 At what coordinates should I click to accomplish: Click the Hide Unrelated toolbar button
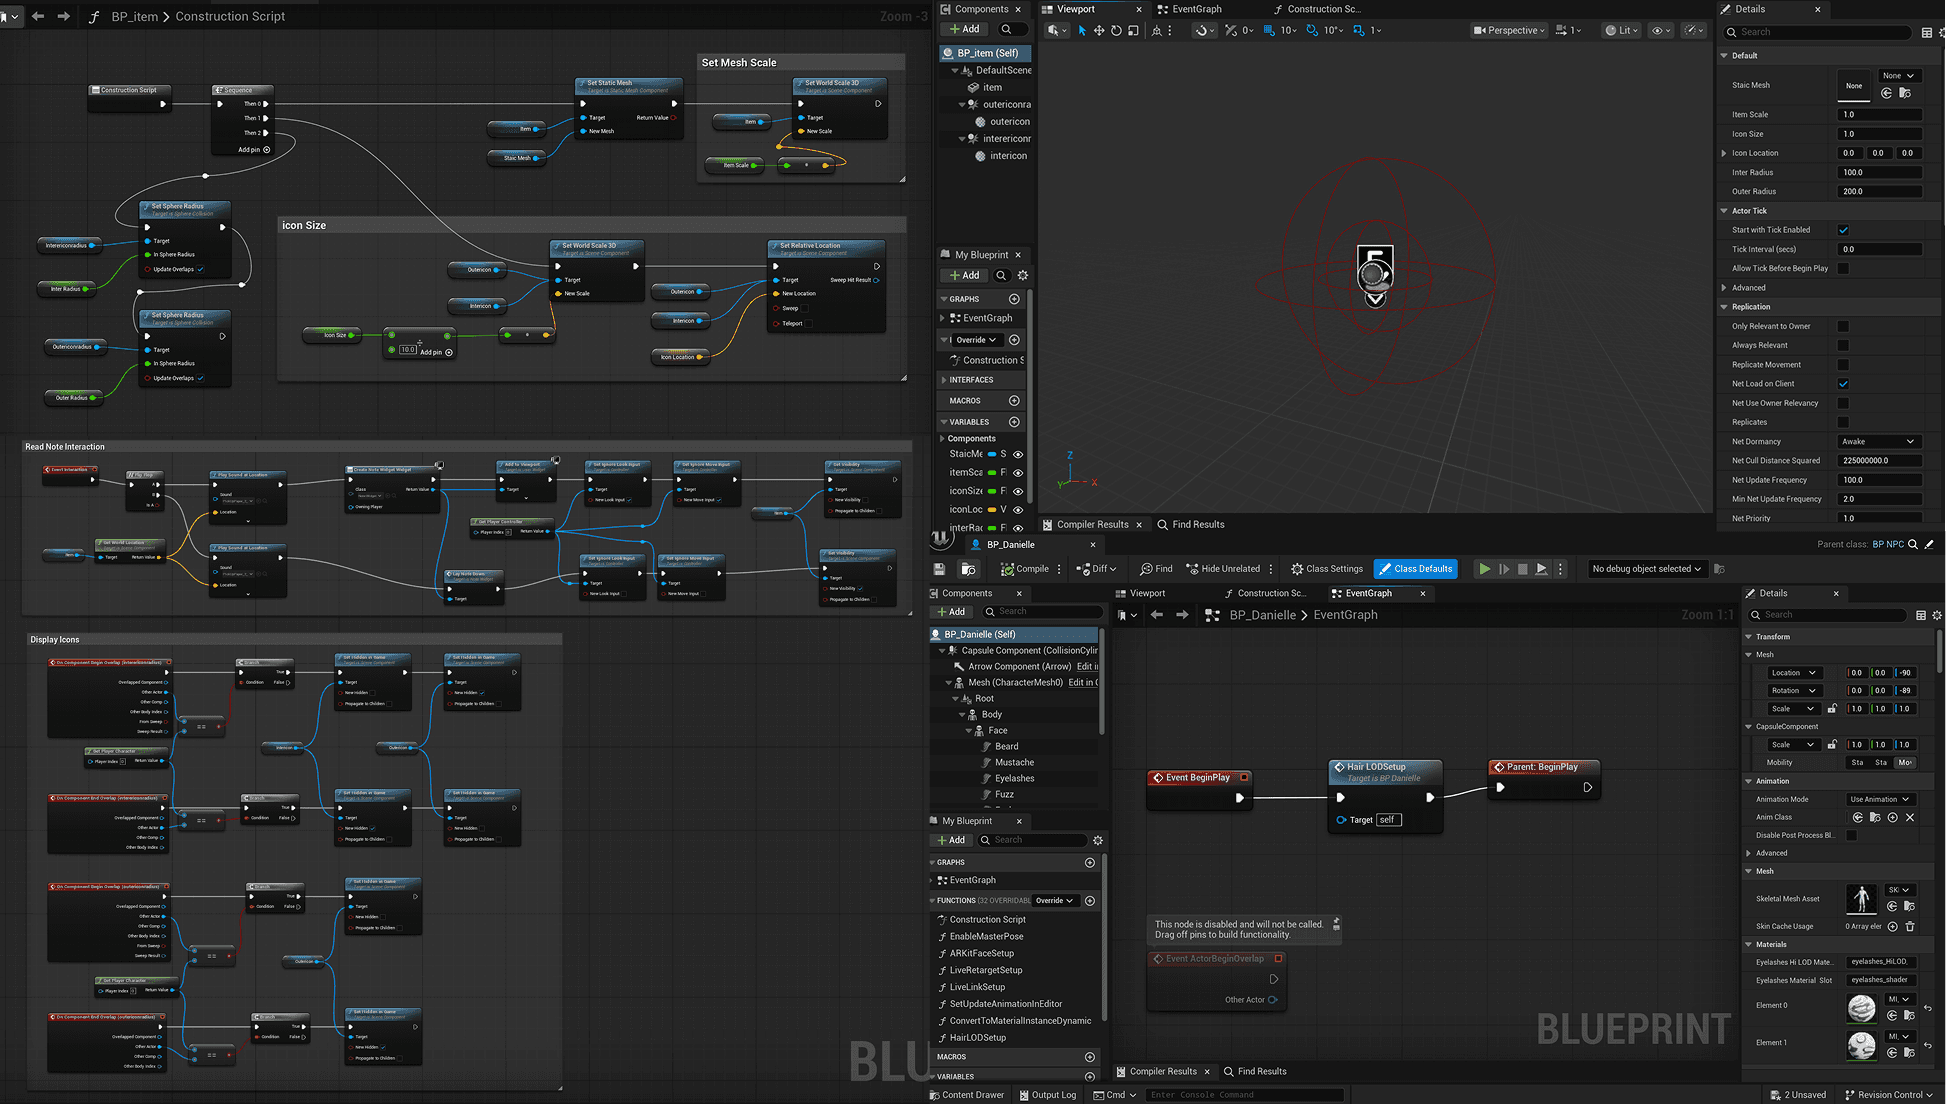(x=1222, y=569)
